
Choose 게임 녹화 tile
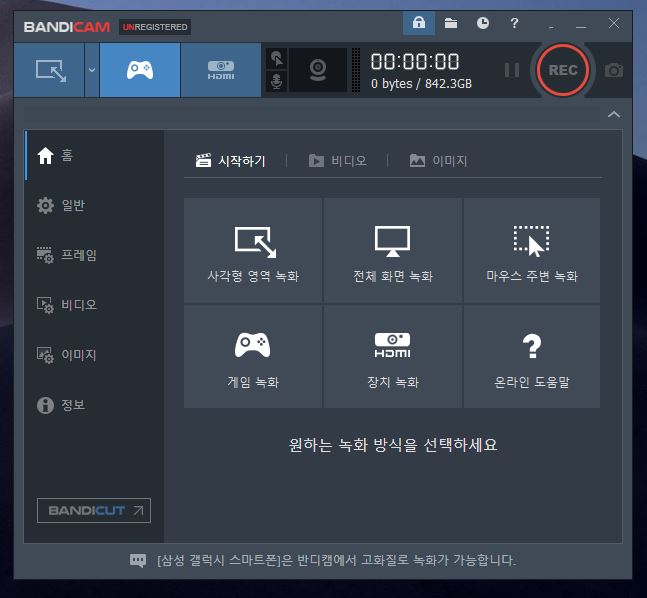point(253,357)
